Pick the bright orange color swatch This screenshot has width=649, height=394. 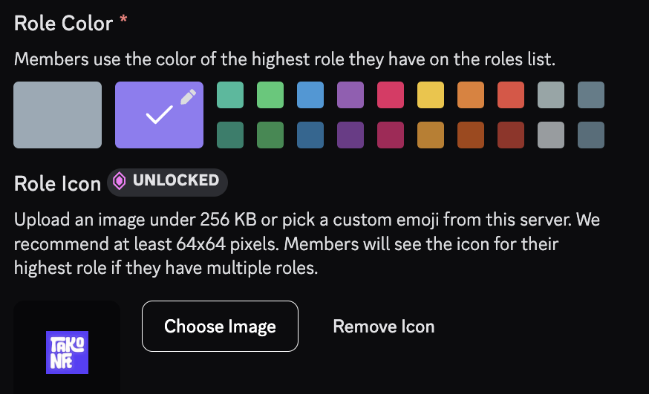point(471,95)
